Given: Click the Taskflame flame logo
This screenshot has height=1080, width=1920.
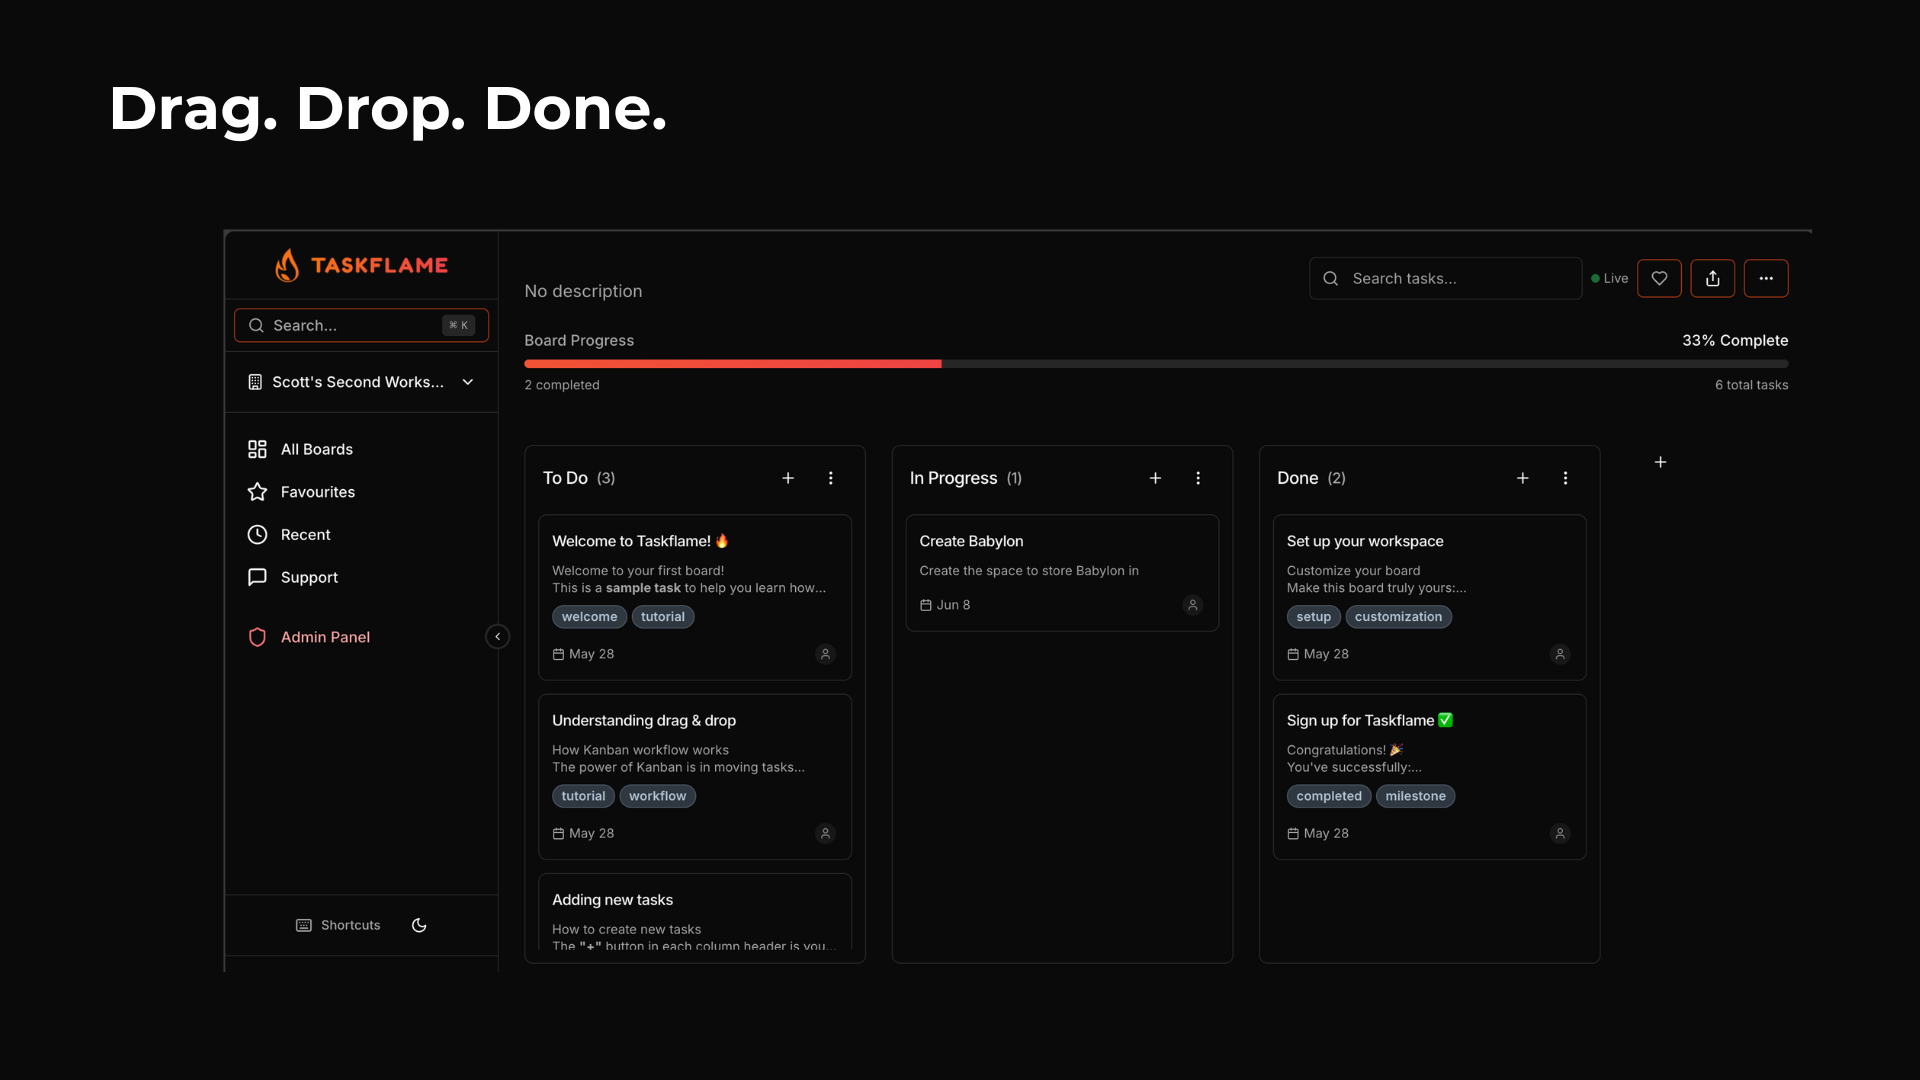Looking at the screenshot, I should [x=288, y=265].
